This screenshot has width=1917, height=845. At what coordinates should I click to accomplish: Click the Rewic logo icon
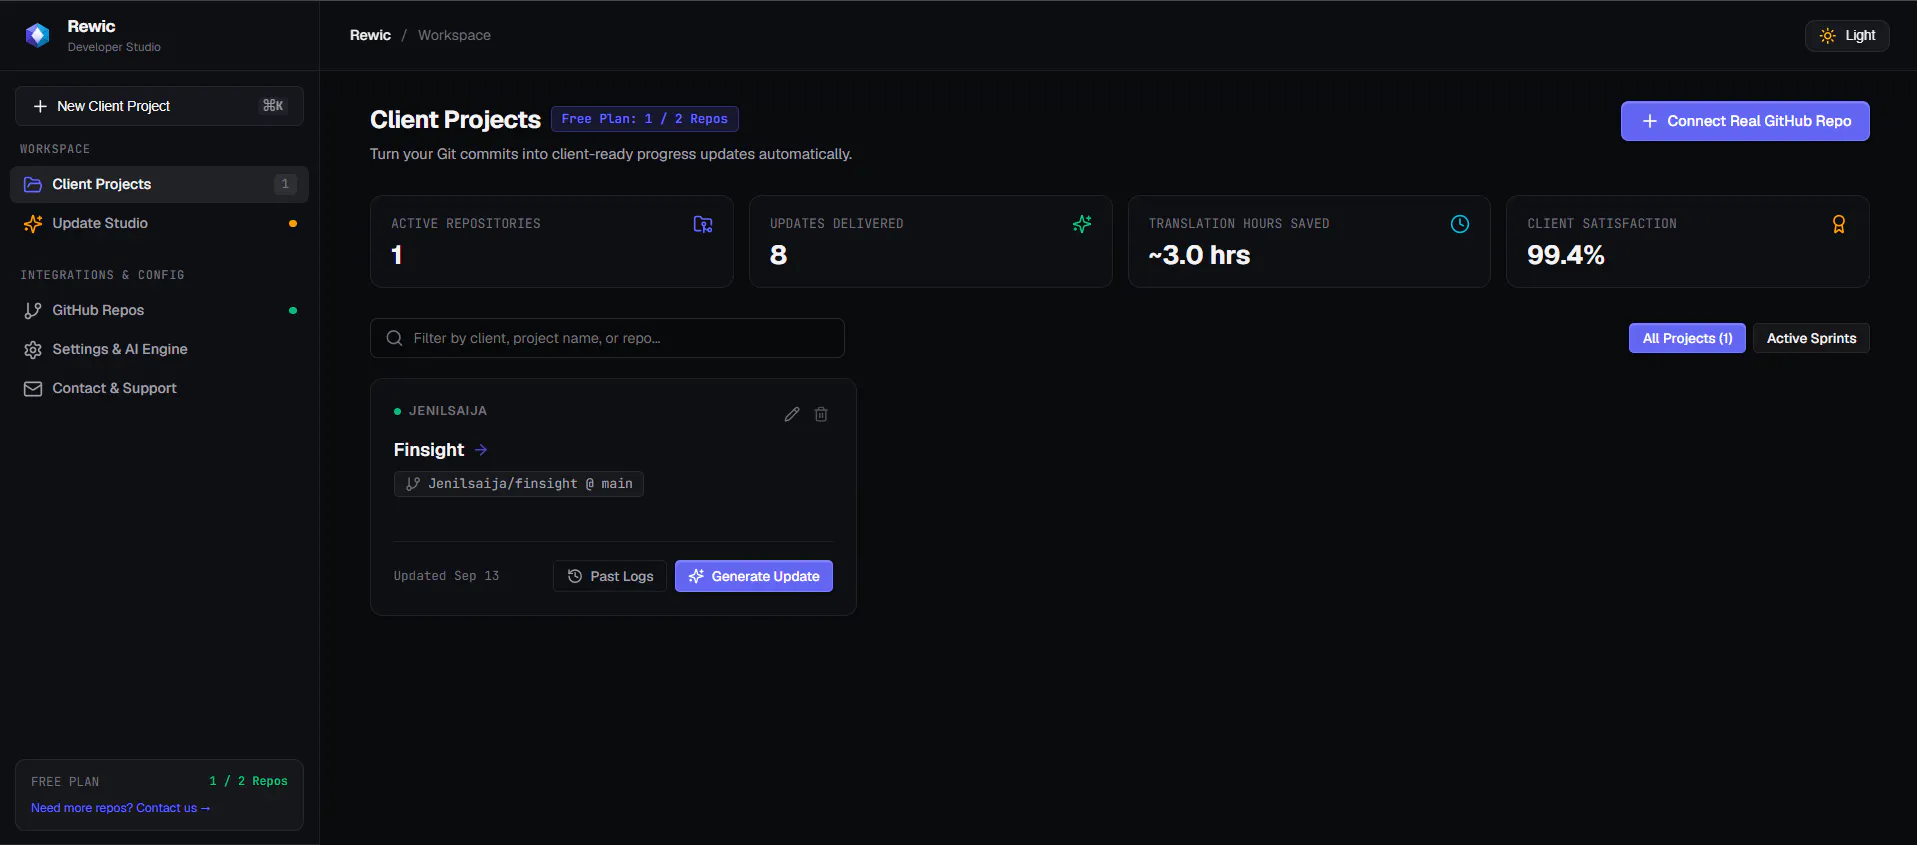[x=38, y=35]
